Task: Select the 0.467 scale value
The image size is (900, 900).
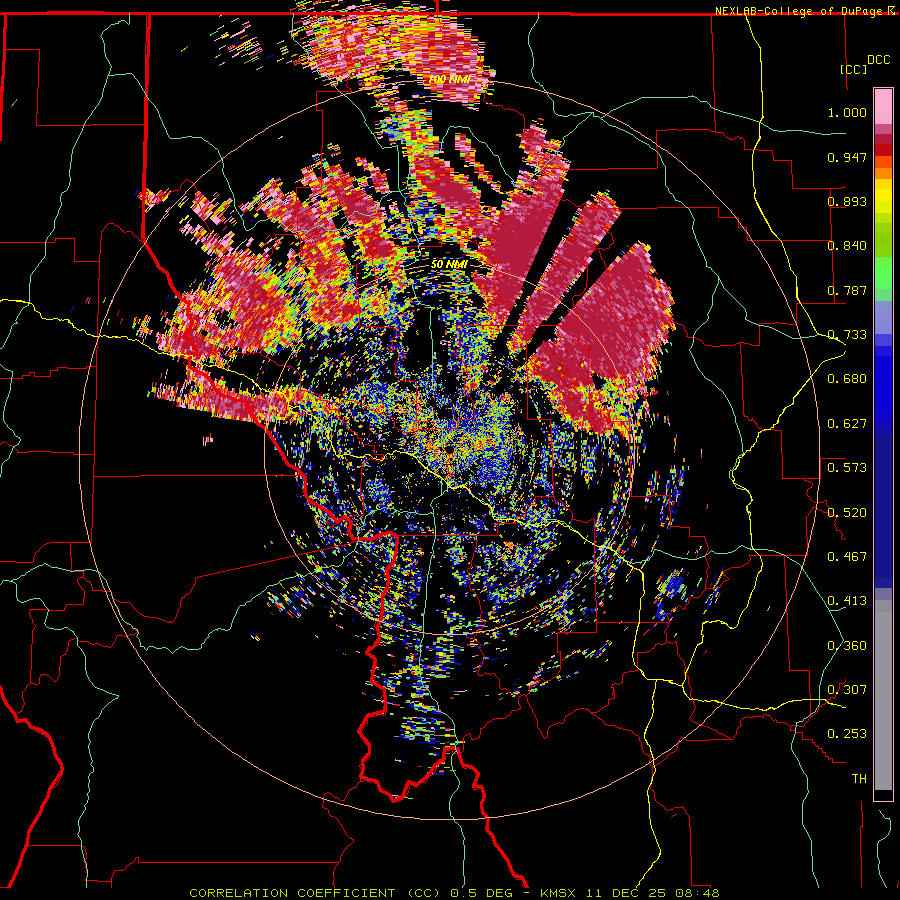Action: 847,557
